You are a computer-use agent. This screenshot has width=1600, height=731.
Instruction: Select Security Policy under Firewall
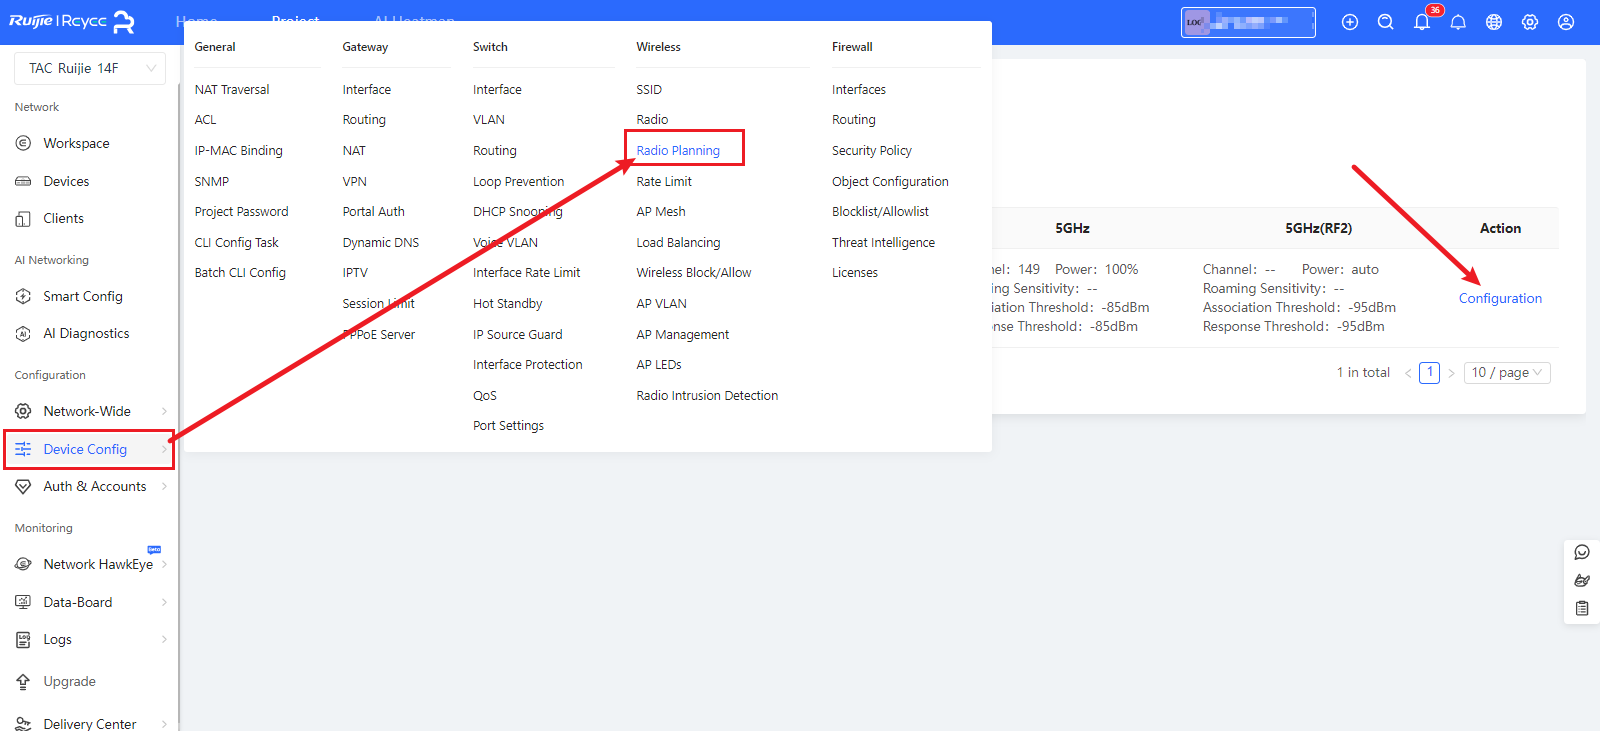[x=872, y=150]
